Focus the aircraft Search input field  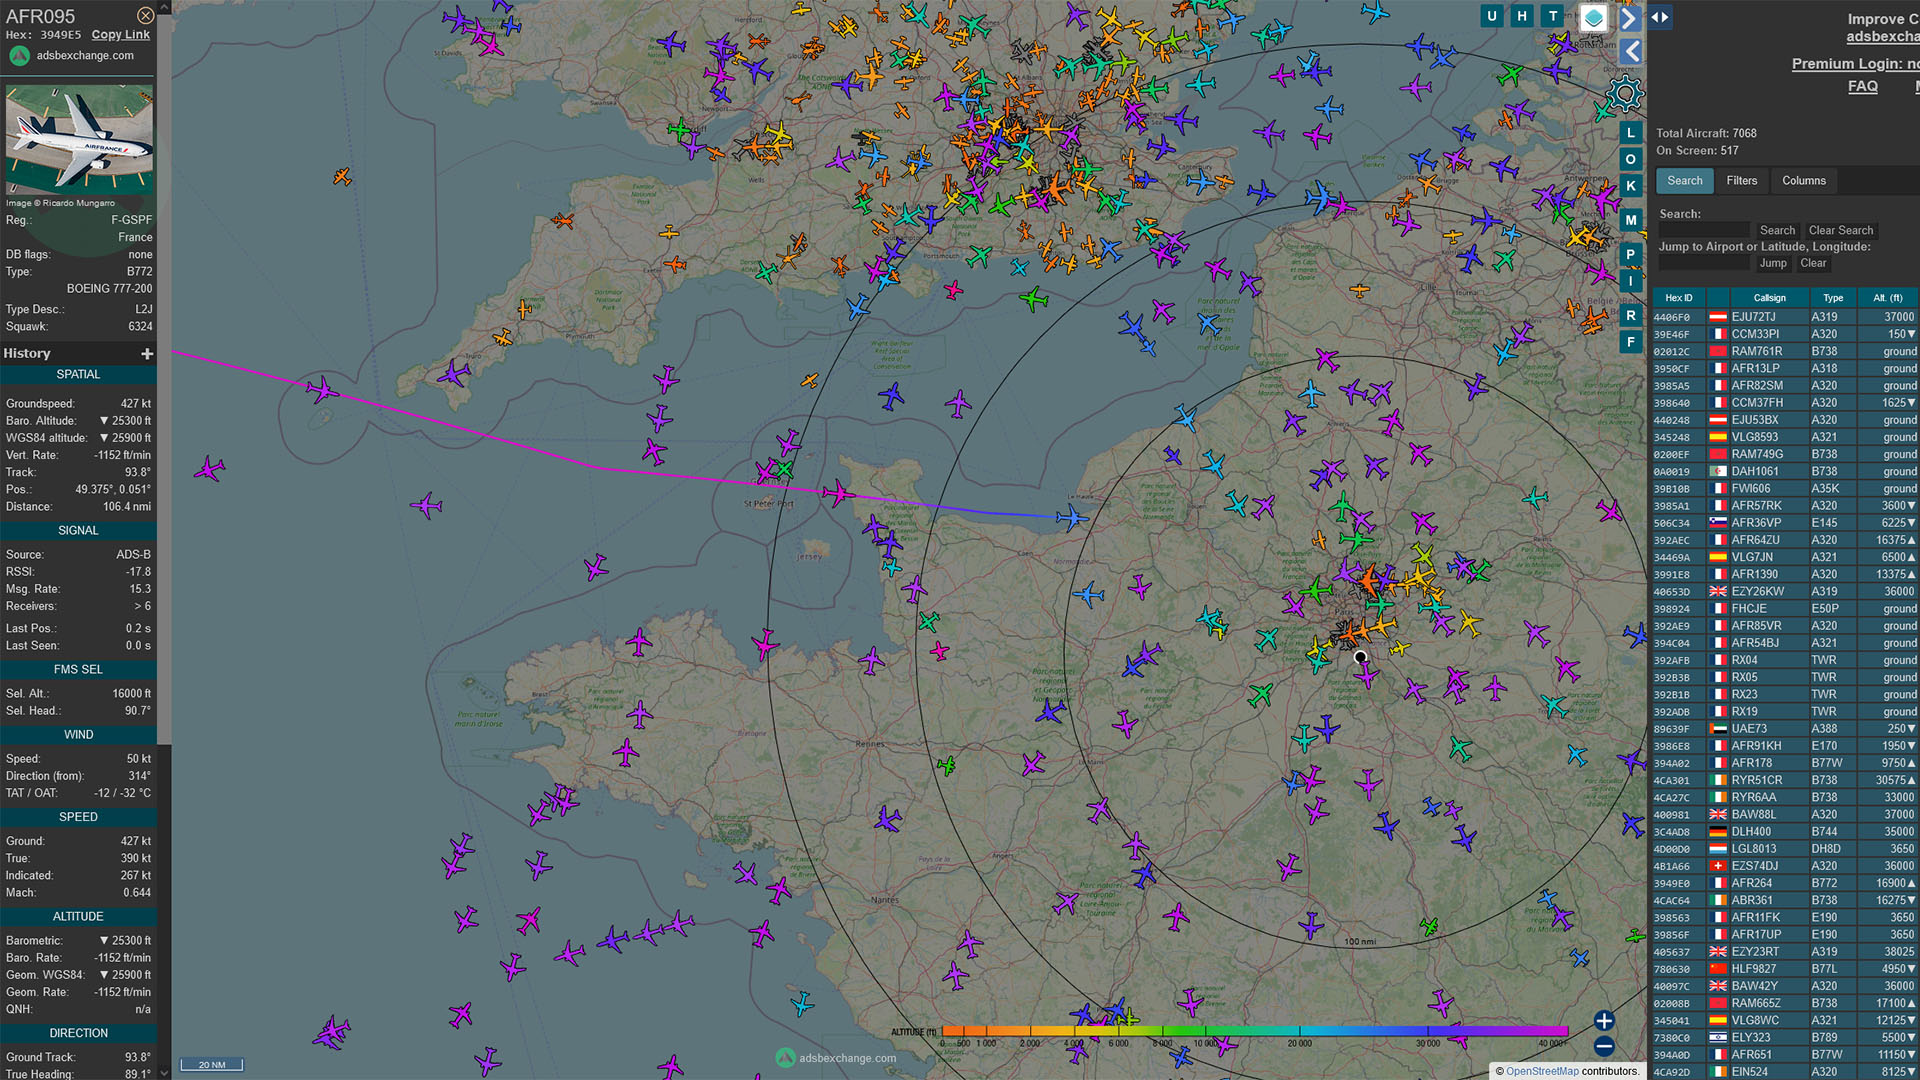[1704, 231]
